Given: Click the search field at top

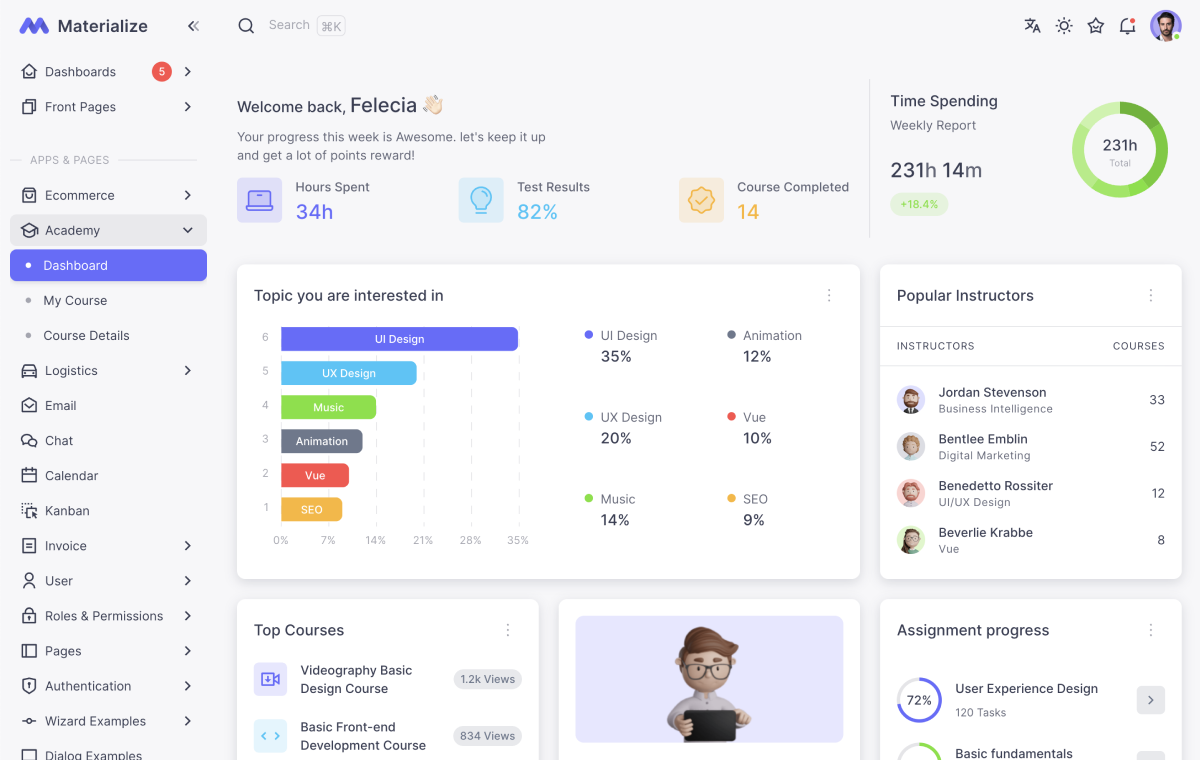Looking at the screenshot, I should click(x=288, y=25).
